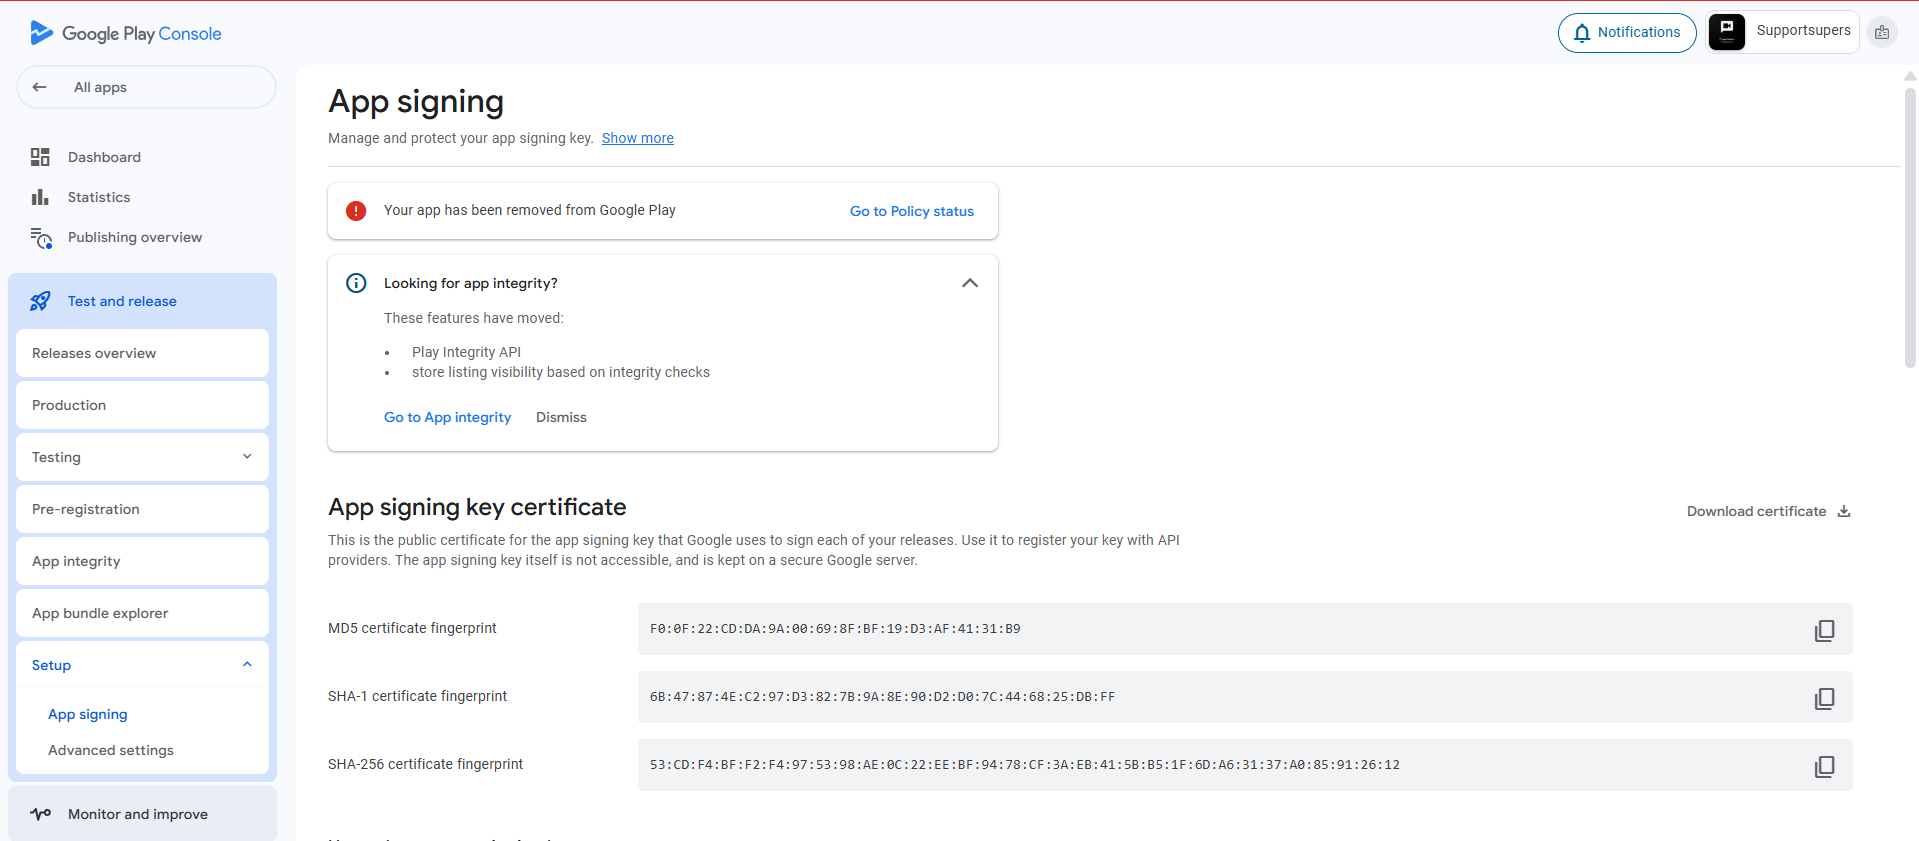
Task: Open Monitor and improve section
Action: [x=138, y=814]
